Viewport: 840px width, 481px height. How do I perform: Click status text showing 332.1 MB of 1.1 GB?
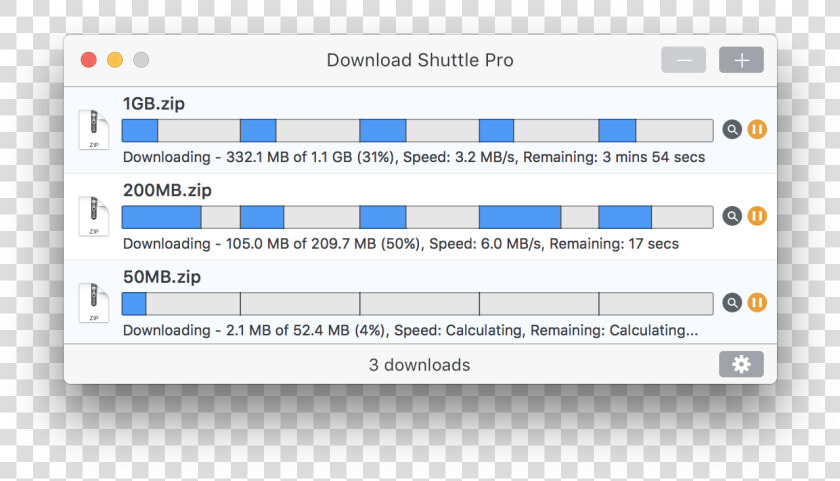414,157
